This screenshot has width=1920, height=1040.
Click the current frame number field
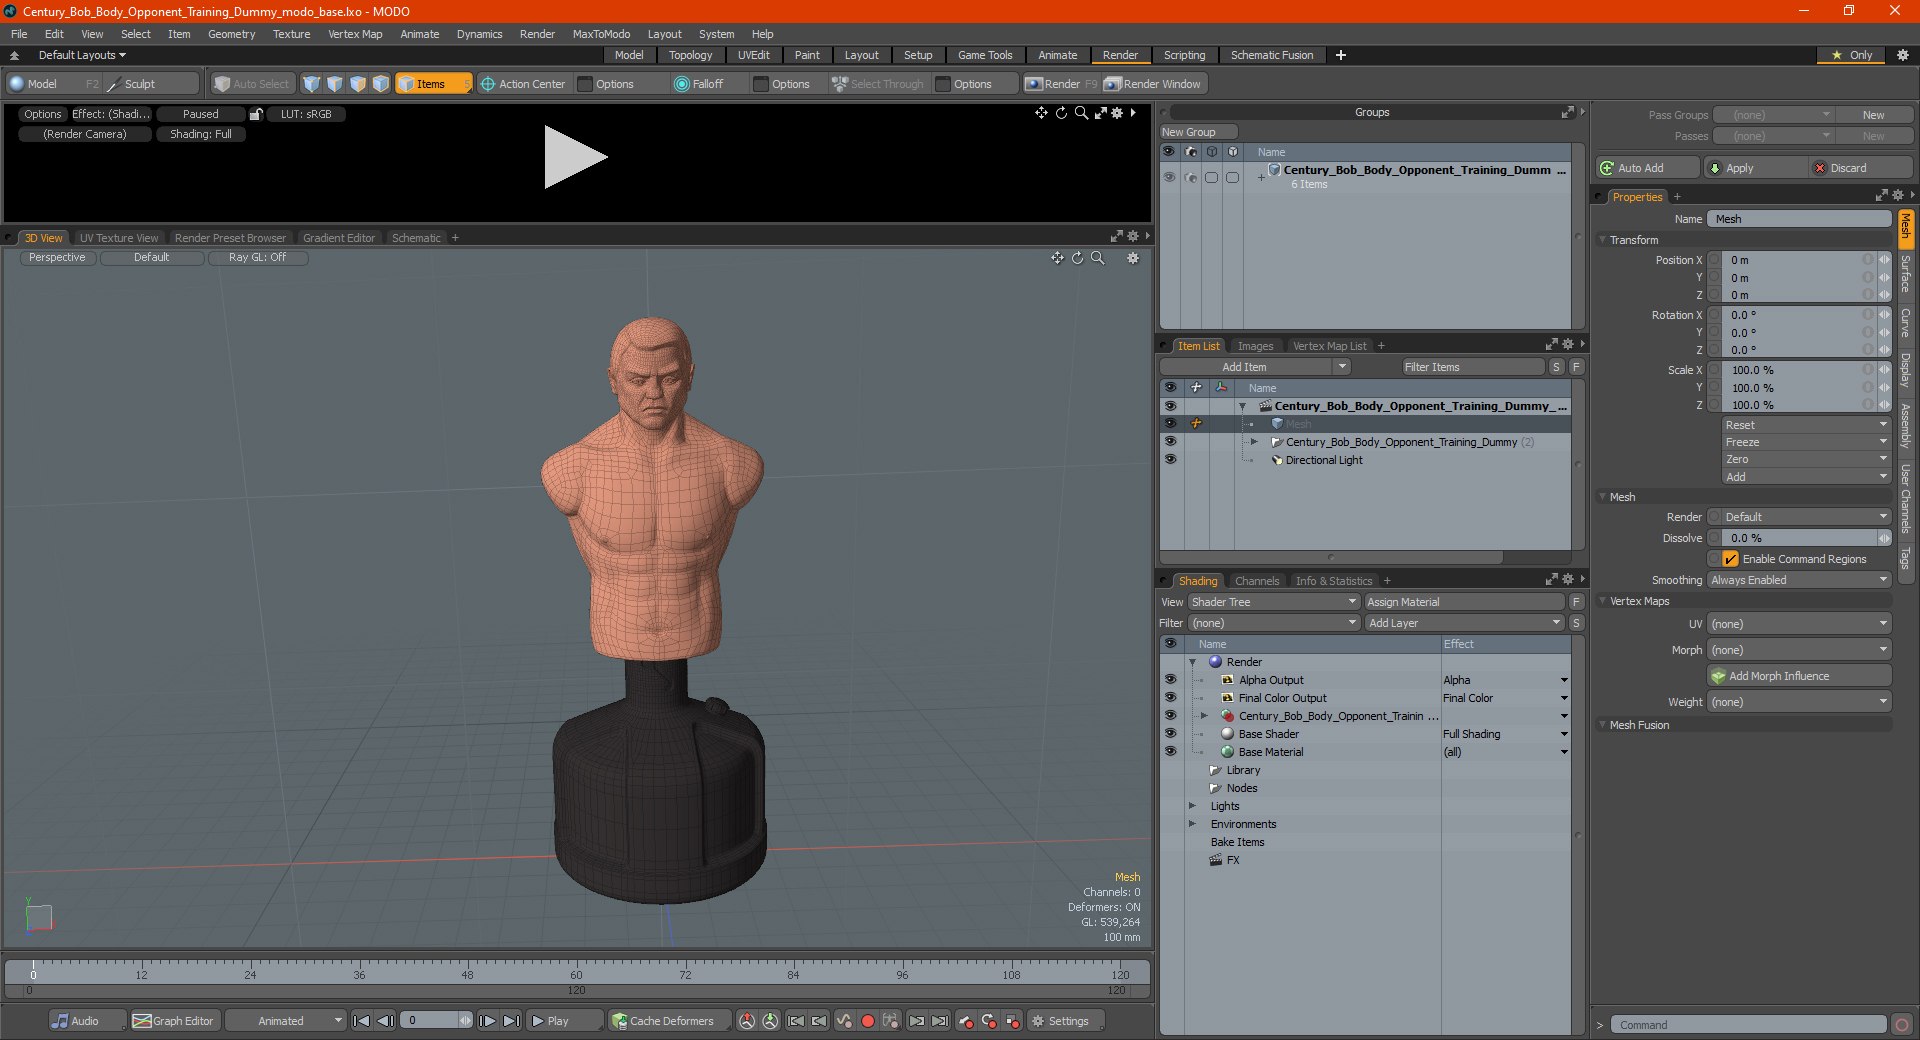coord(436,1021)
